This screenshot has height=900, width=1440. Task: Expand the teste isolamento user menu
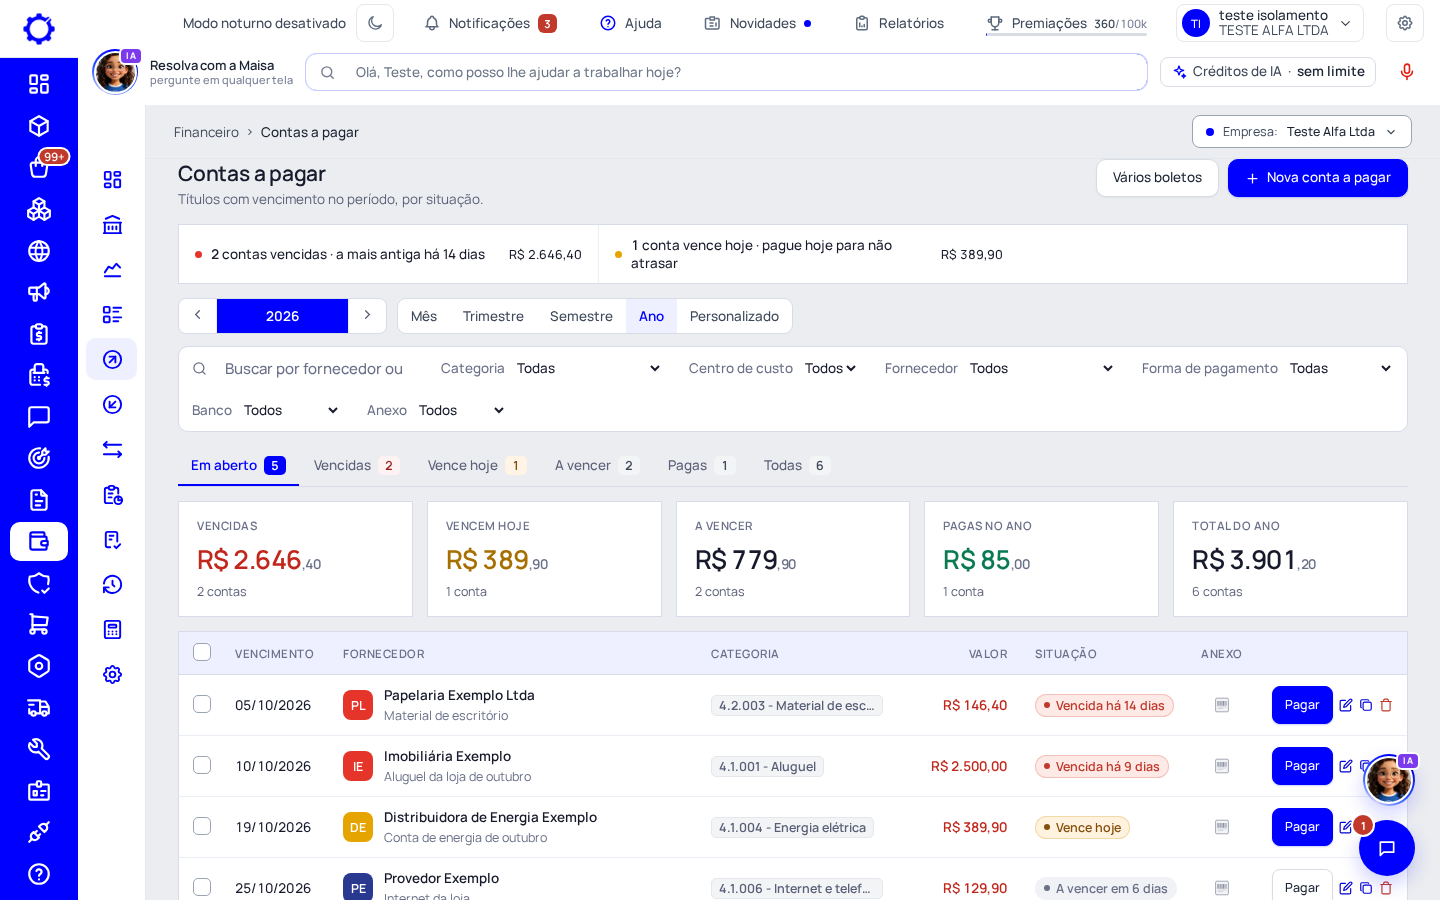point(1270,23)
